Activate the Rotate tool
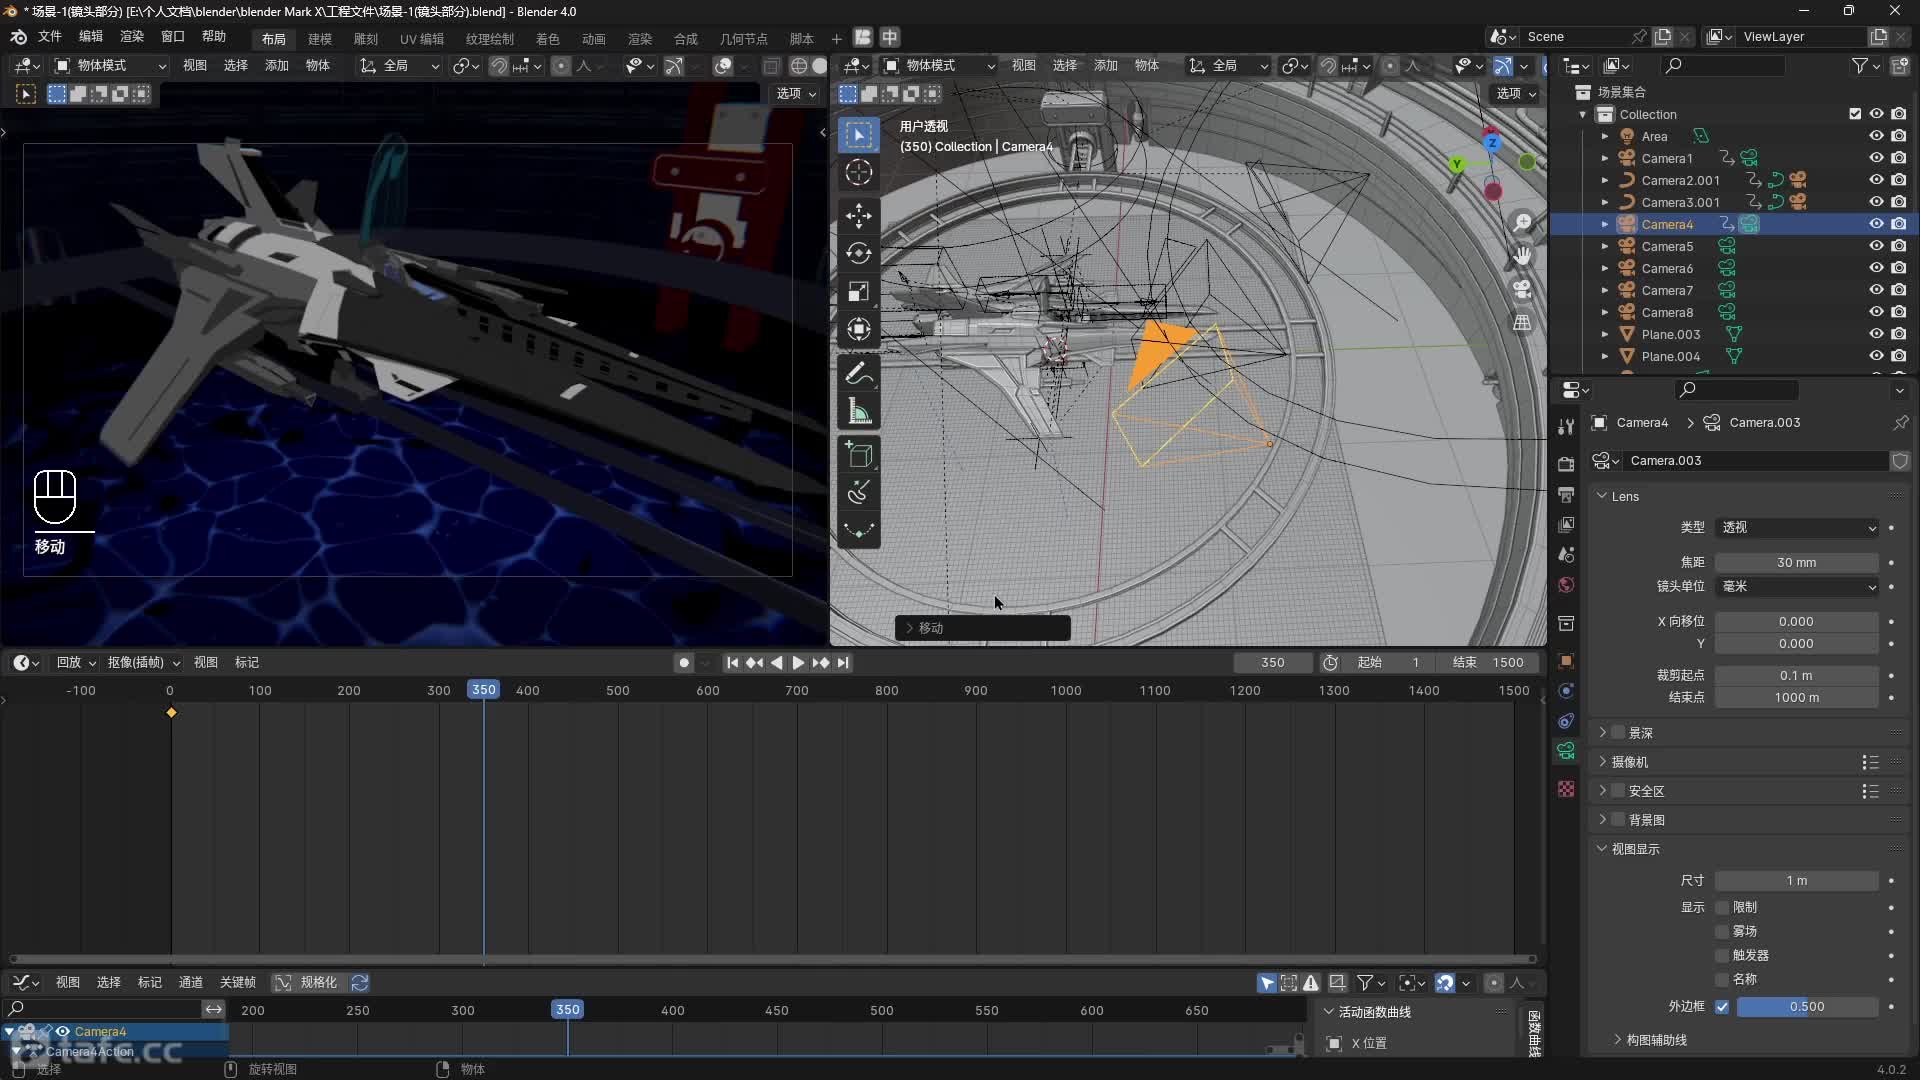This screenshot has width=1920, height=1080. (x=858, y=253)
